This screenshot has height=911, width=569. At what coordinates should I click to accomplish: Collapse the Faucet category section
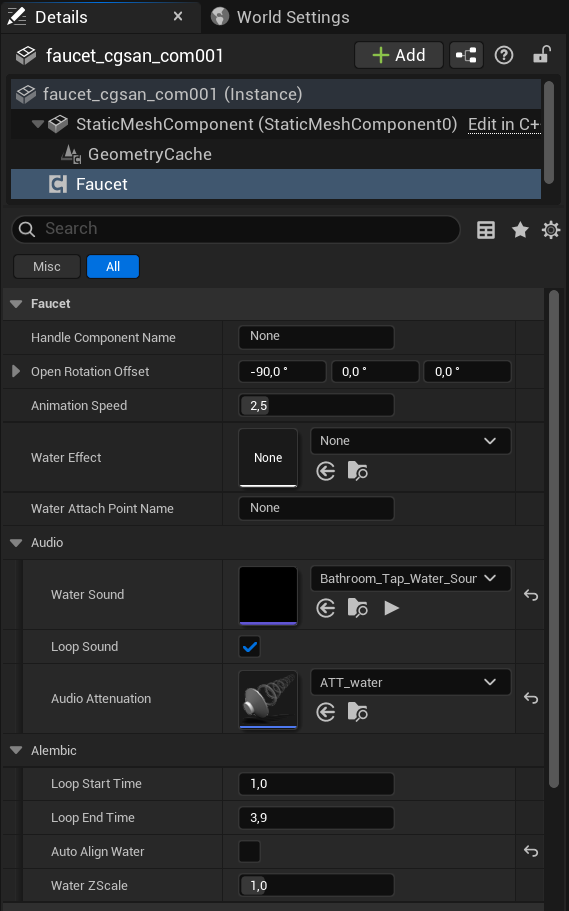pos(16,304)
